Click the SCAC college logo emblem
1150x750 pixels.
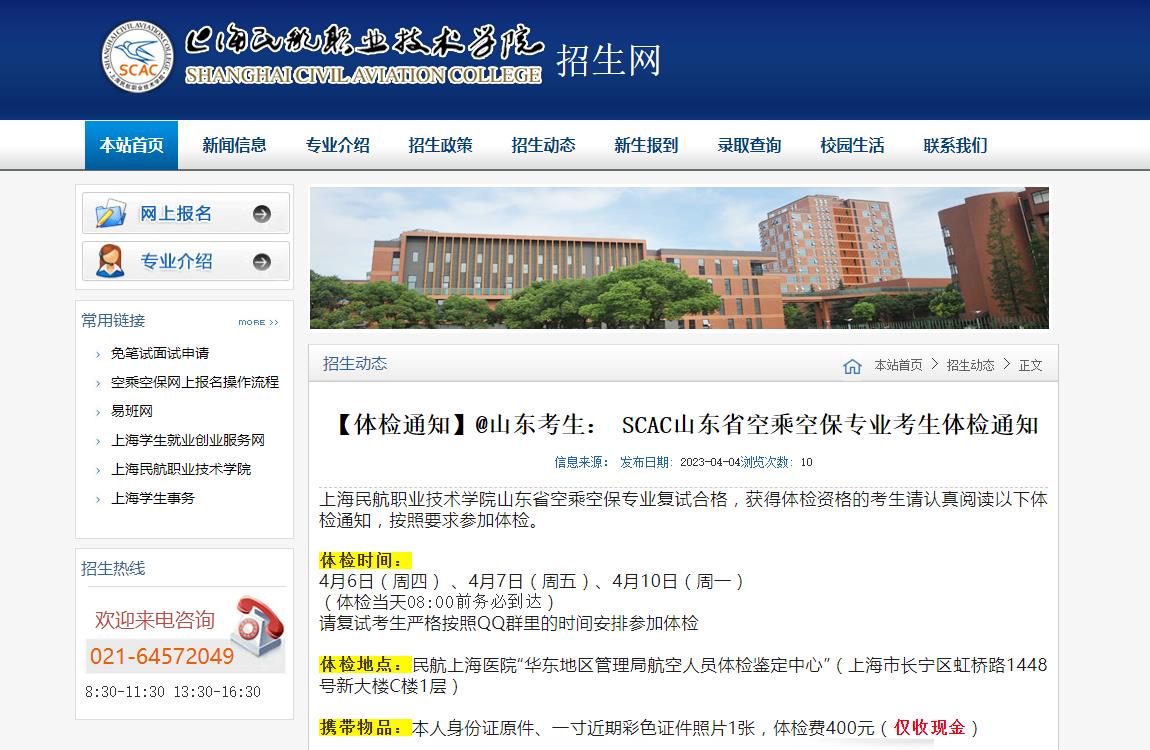pyautogui.click(x=137, y=56)
